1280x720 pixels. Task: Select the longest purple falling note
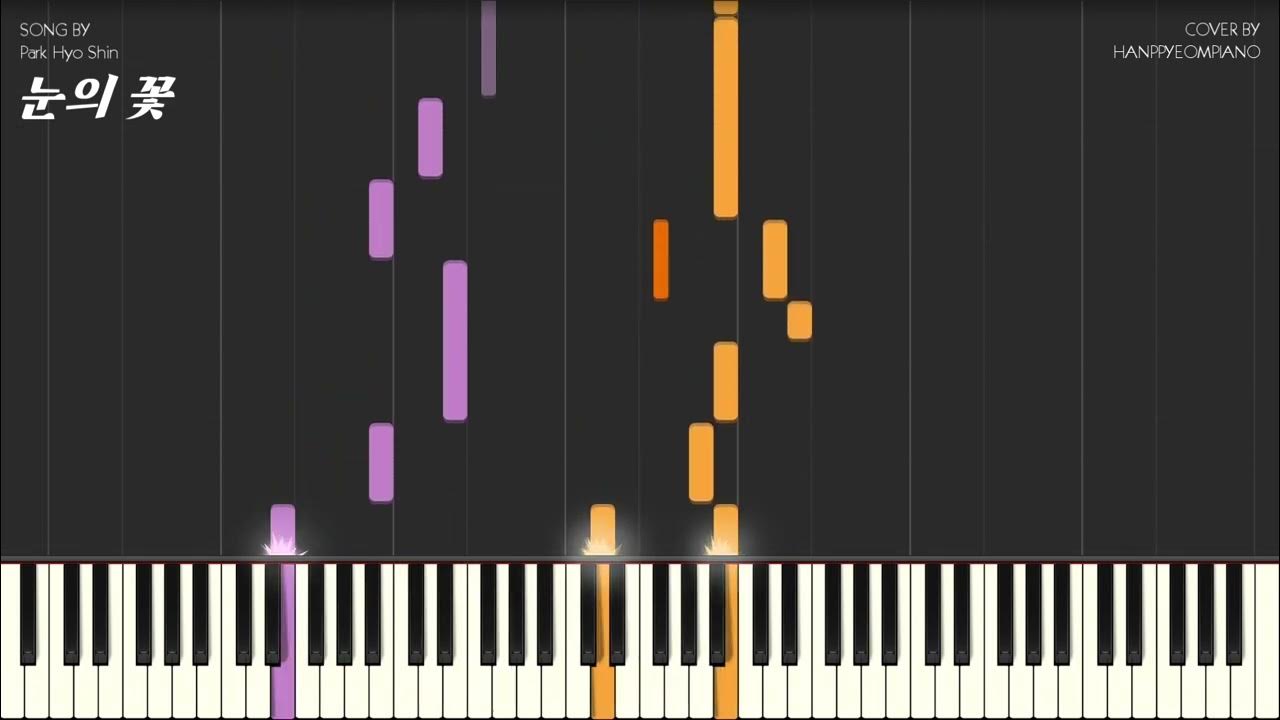[455, 341]
